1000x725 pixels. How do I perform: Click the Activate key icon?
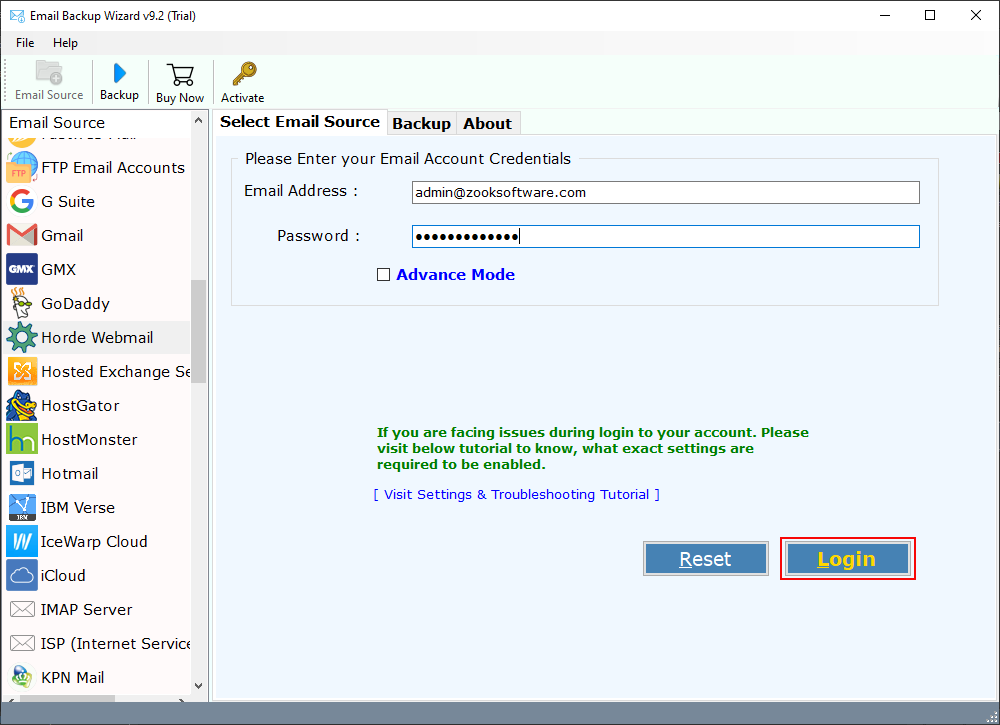(x=244, y=74)
